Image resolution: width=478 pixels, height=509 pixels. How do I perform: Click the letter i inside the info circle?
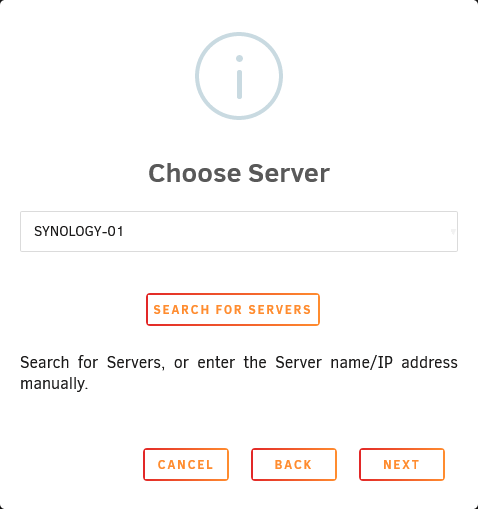[239, 77]
